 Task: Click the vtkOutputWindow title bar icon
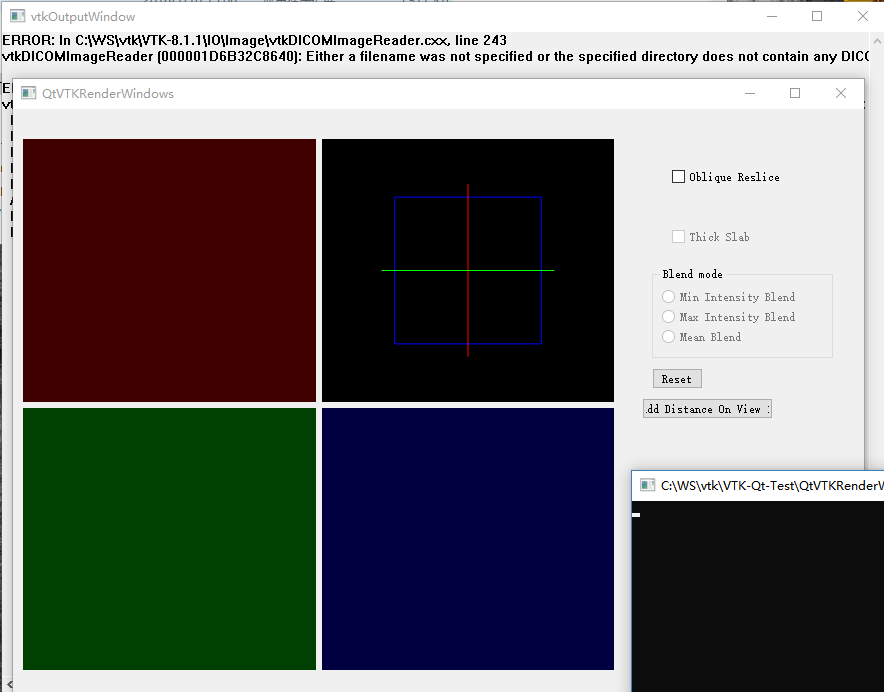[x=17, y=16]
